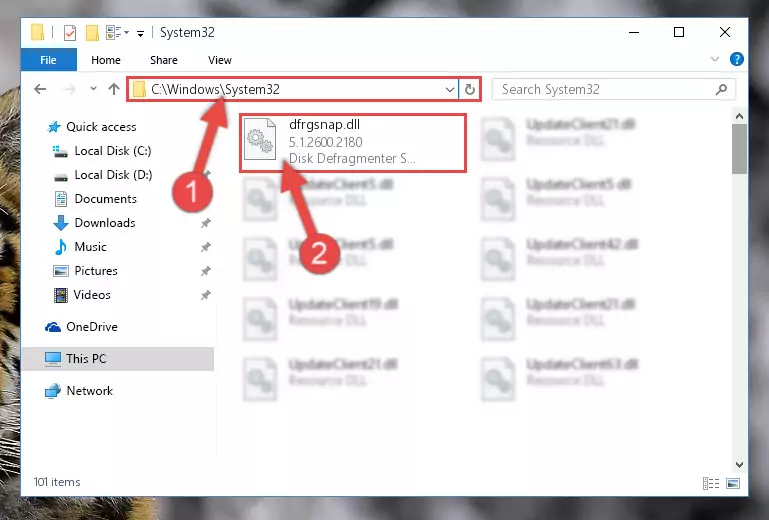Click the address bar path C:\Windows\System32

(215, 89)
